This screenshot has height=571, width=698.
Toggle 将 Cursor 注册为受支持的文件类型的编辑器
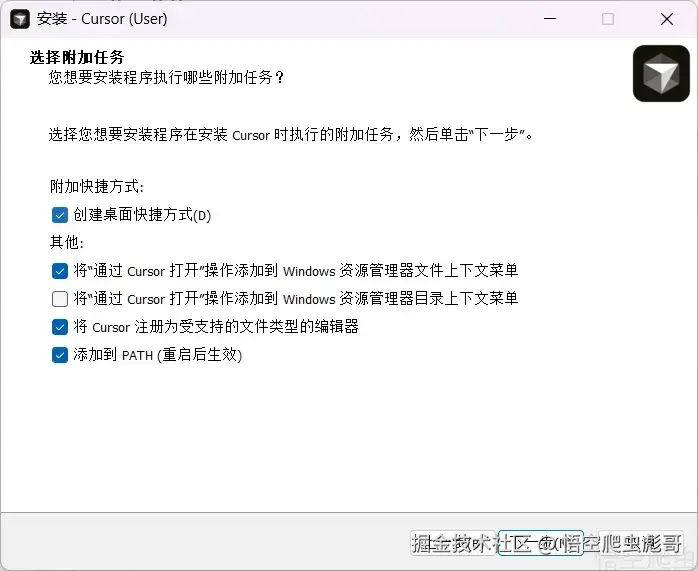point(60,327)
